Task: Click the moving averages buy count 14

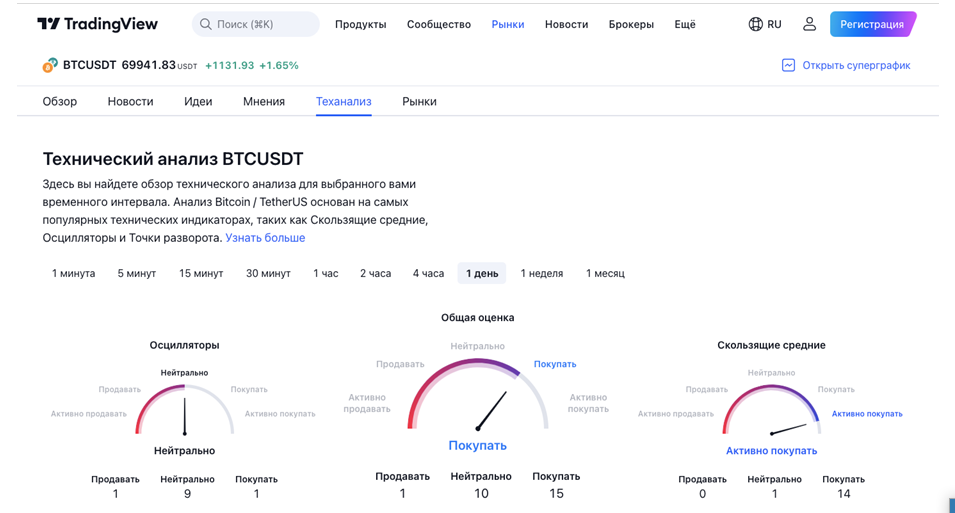Action: point(844,494)
